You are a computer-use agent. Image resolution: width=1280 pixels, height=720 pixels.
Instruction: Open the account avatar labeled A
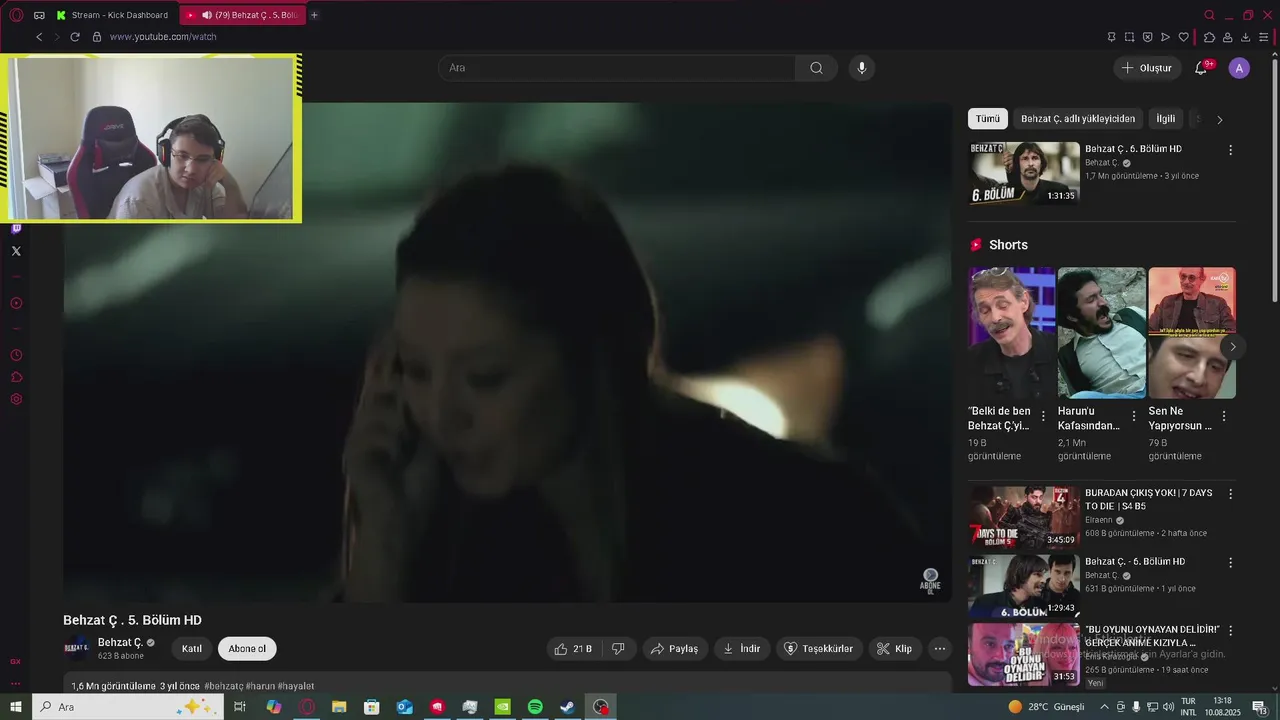tap(1239, 68)
